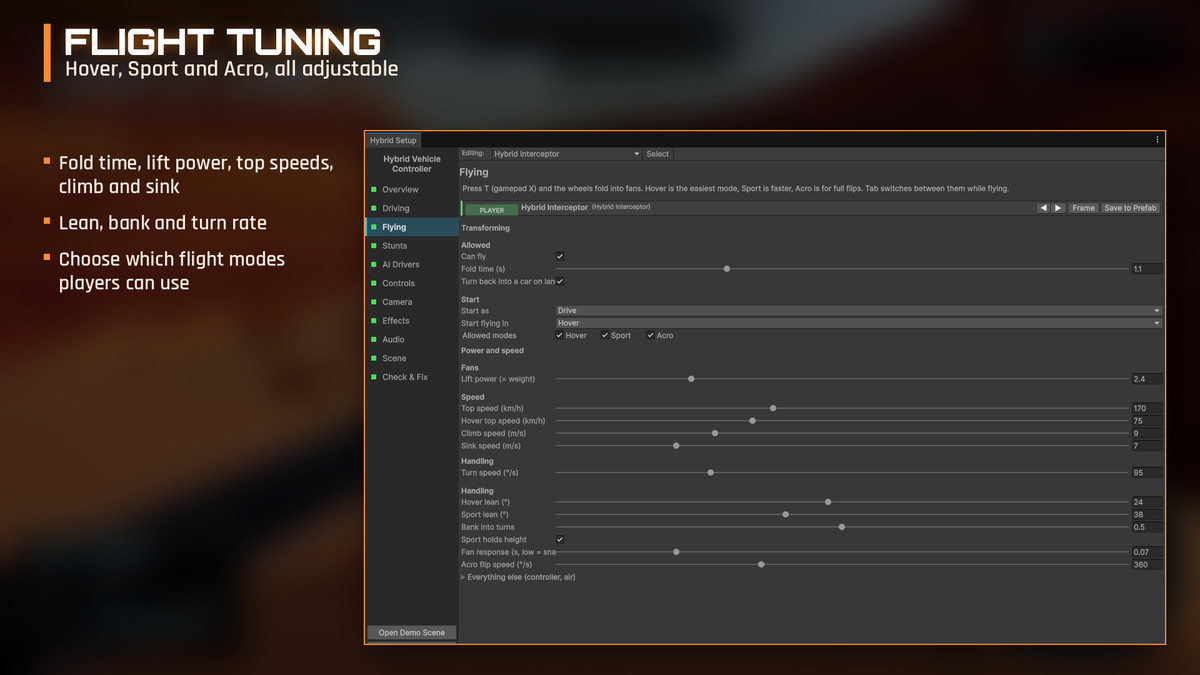Image resolution: width=1200 pixels, height=675 pixels.
Task: Click the Hover top speed slider handle
Action: [752, 421]
